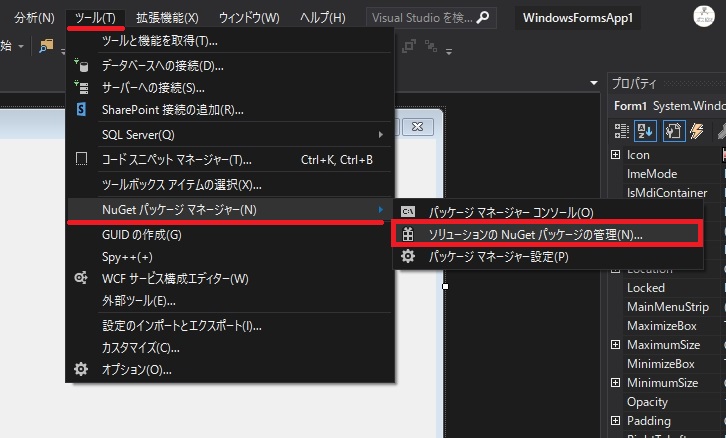This screenshot has width=726, height=438.
Task: Click the SQL Server submenu arrow
Action: (381, 135)
